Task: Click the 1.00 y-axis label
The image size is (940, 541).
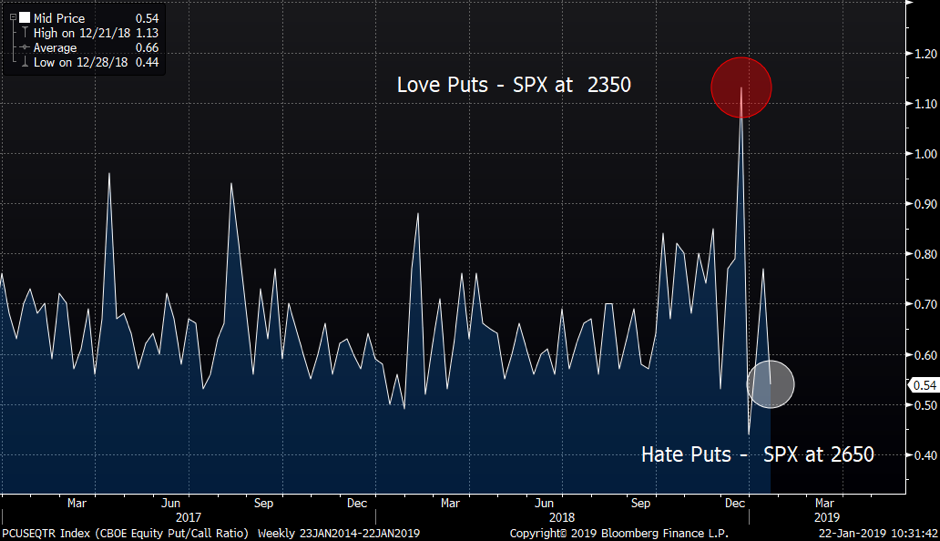Action: coord(926,154)
